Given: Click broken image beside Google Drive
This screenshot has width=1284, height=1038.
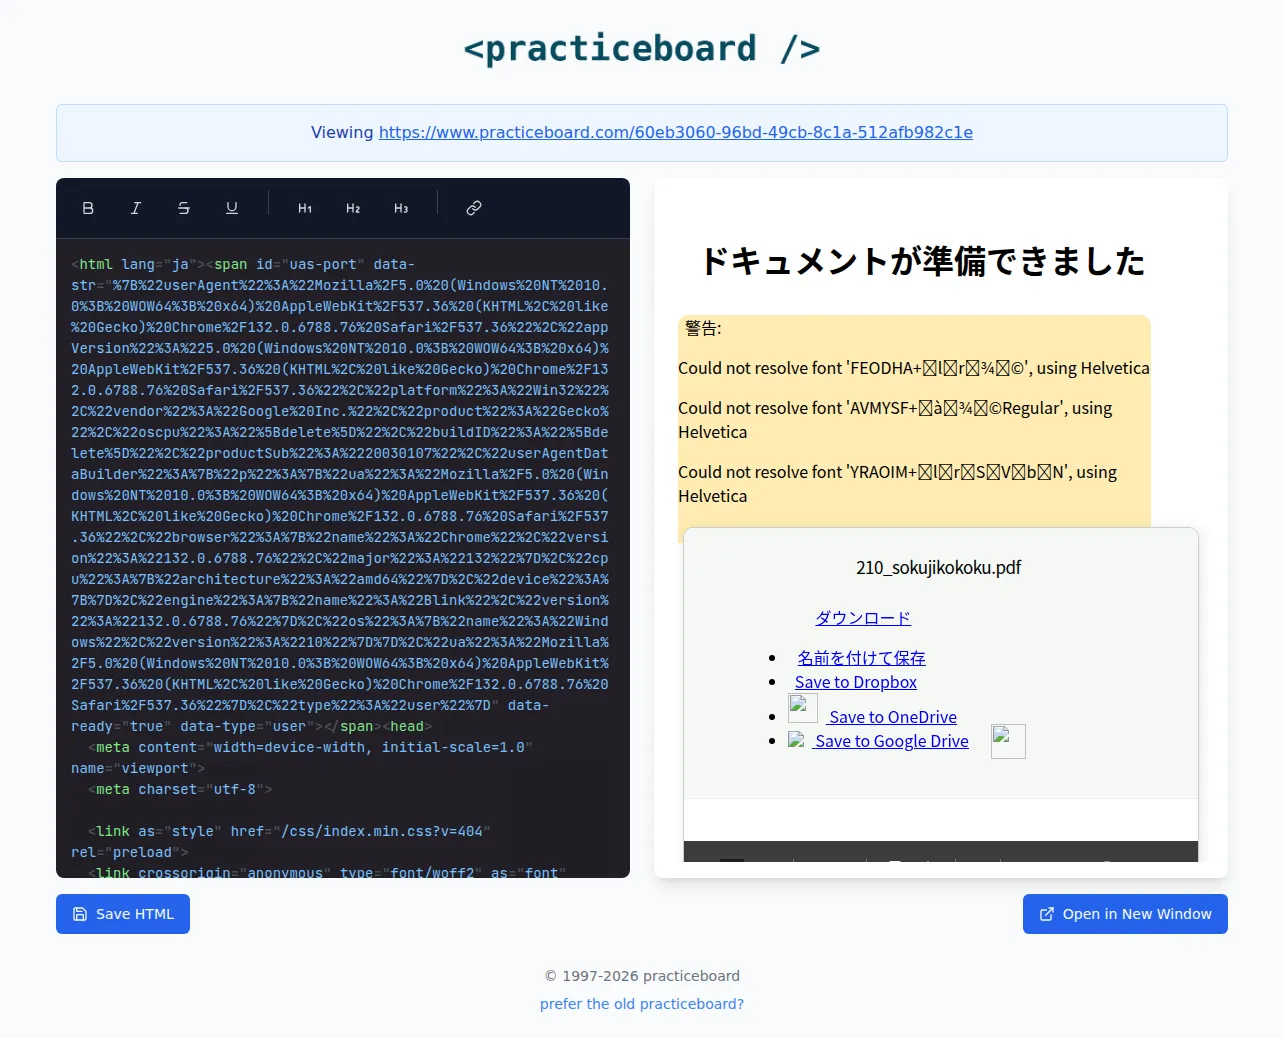Looking at the screenshot, I should point(1008,741).
